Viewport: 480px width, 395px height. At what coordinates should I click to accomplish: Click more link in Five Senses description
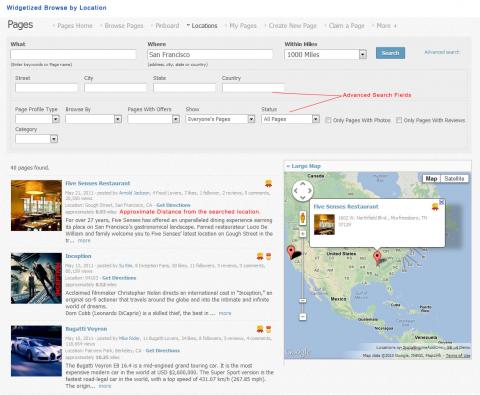[84, 241]
